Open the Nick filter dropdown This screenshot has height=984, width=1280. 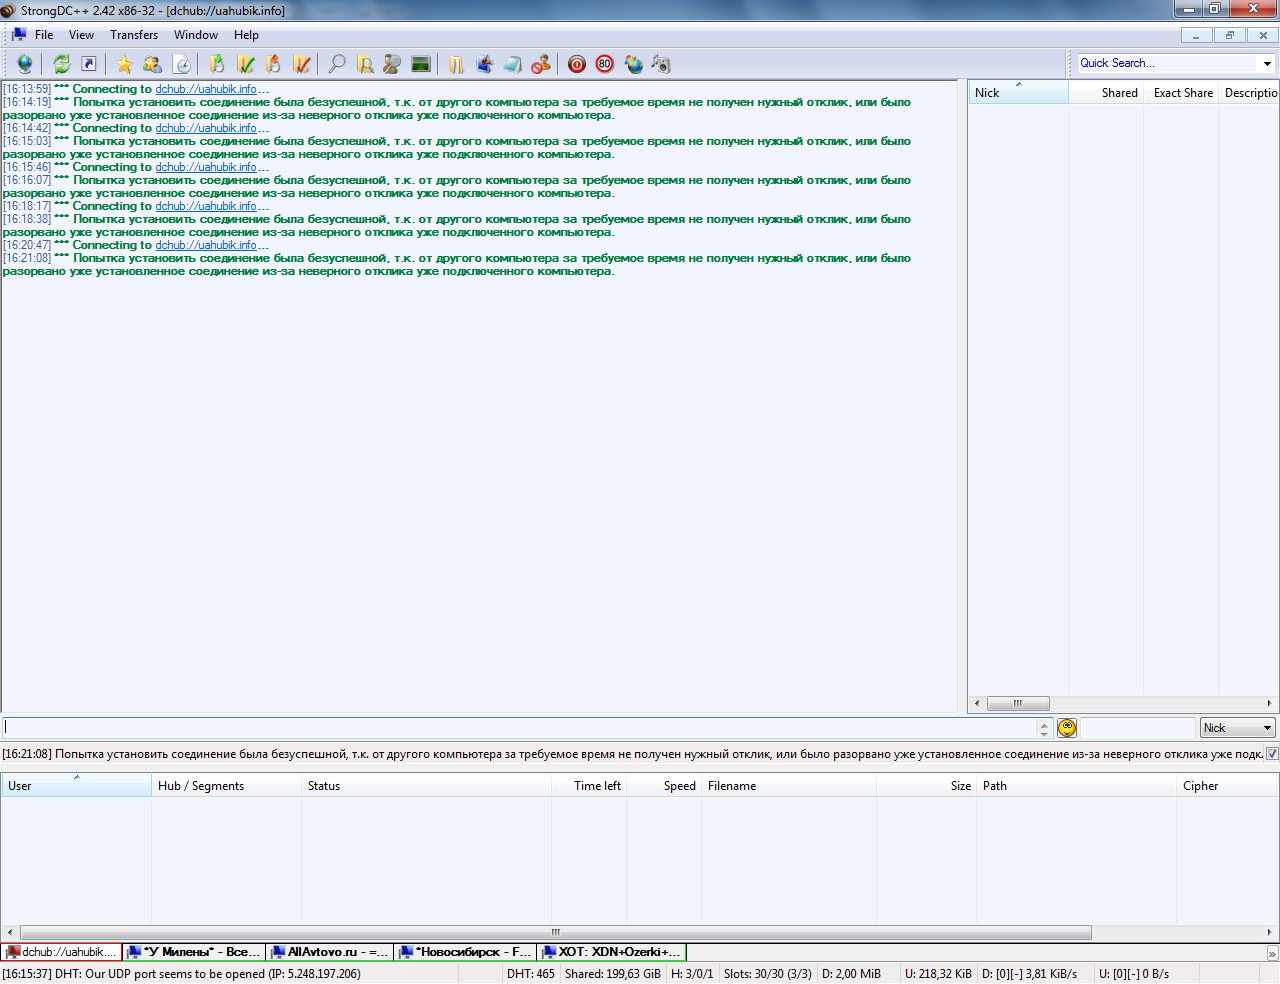pos(1267,728)
